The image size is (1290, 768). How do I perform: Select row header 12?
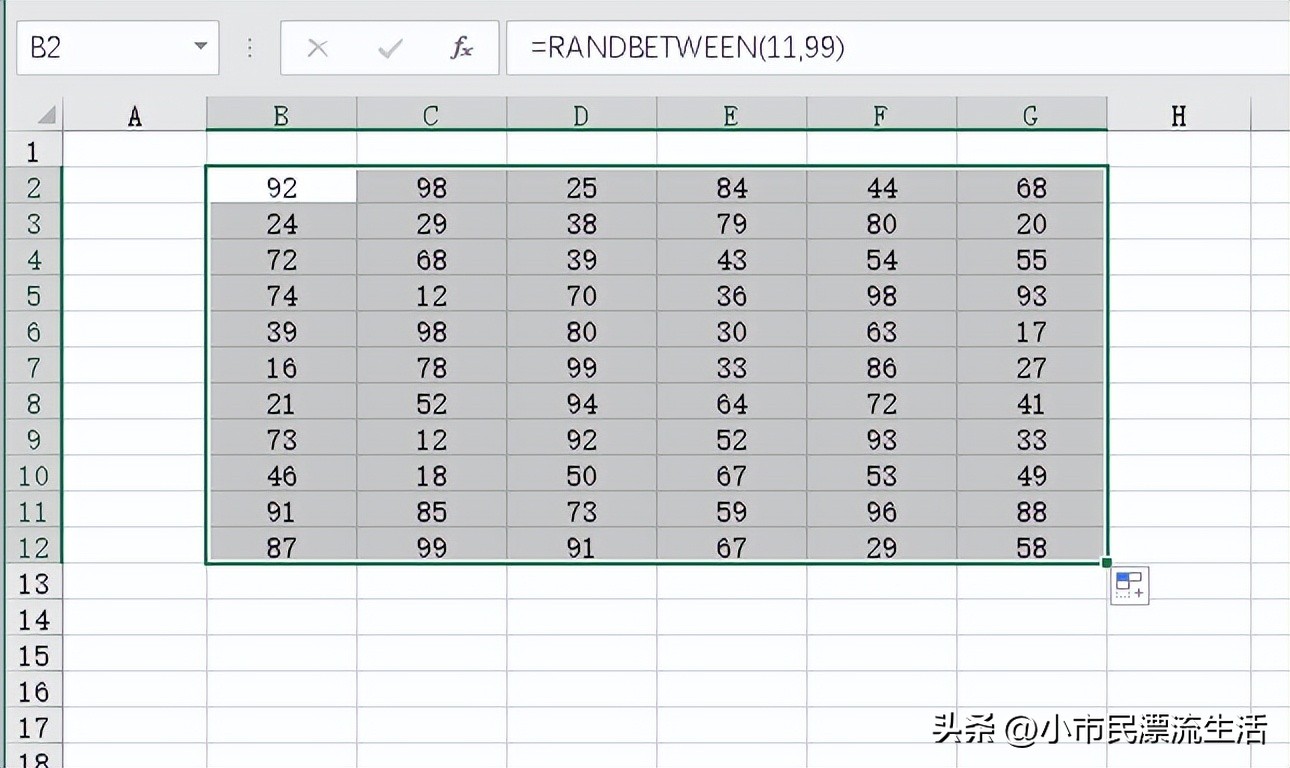[x=34, y=547]
